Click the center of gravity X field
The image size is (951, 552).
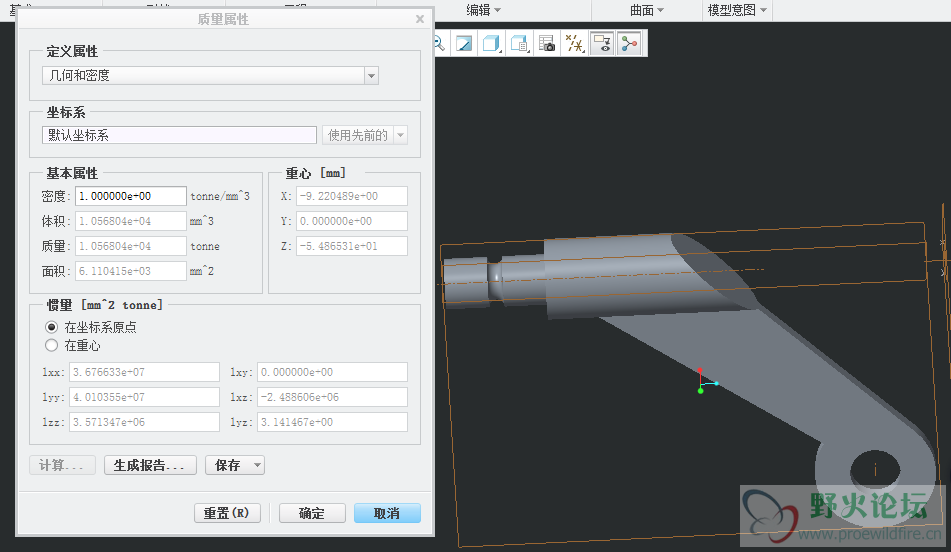[x=352, y=196]
